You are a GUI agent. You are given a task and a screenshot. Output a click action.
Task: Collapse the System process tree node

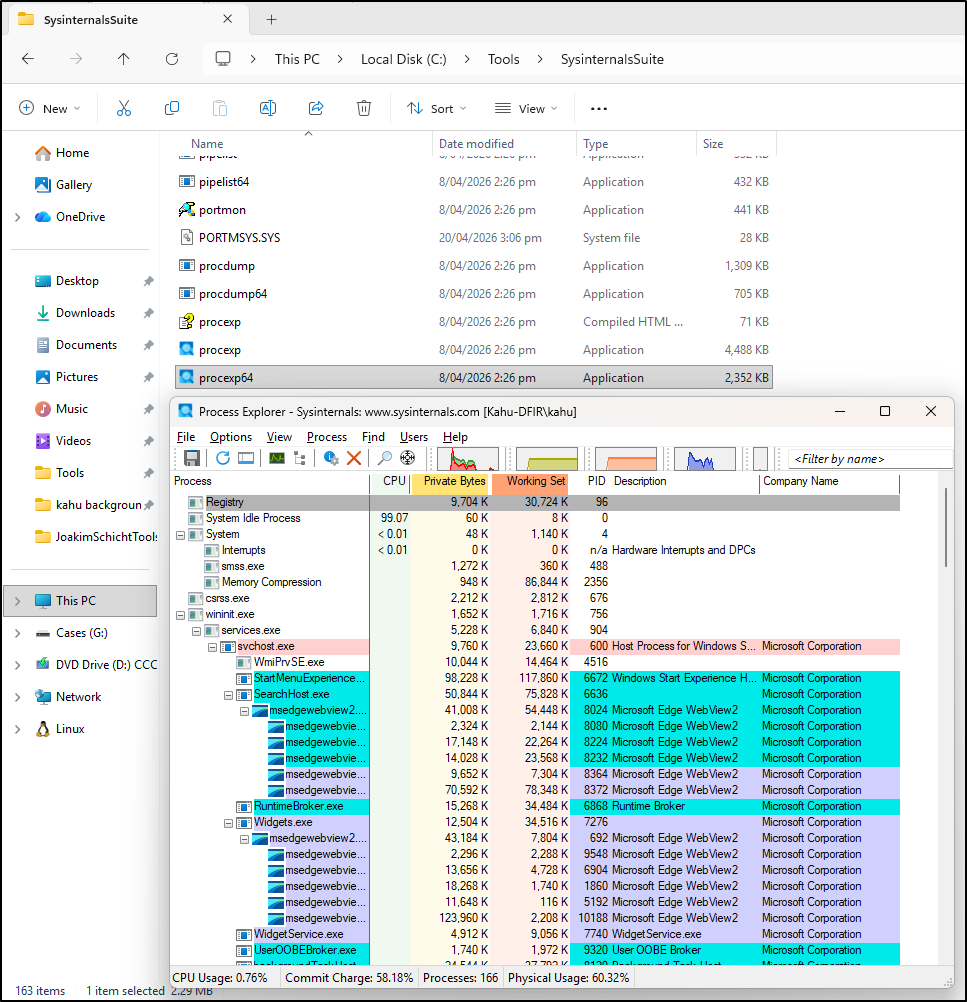(180, 535)
